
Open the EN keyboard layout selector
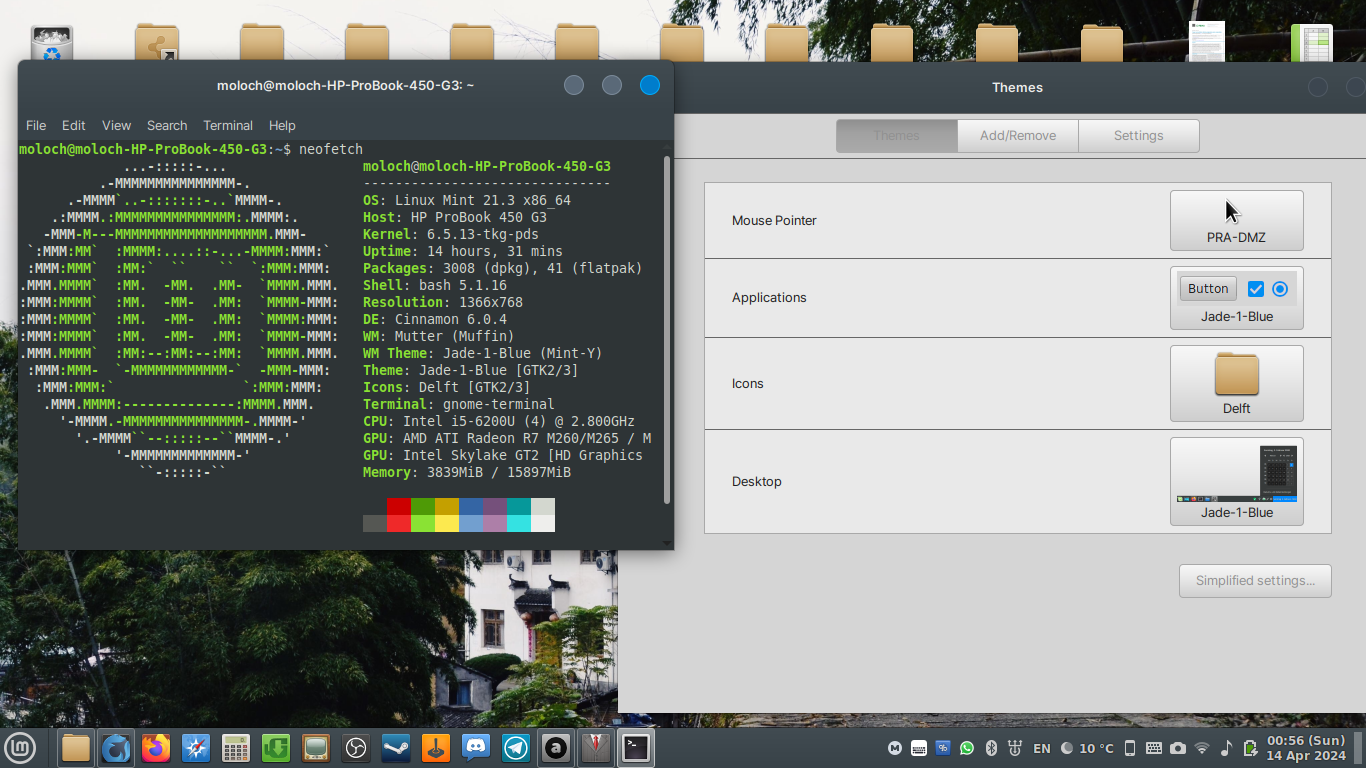[1041, 747]
